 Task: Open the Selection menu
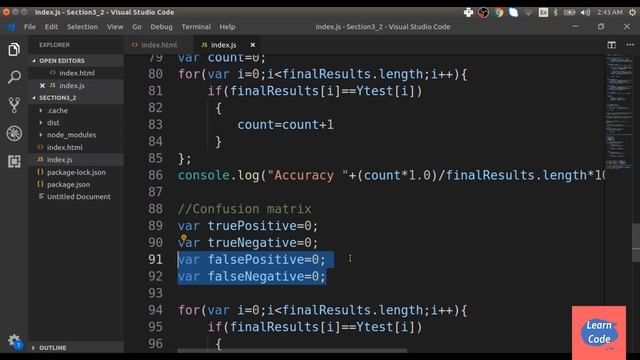click(82, 27)
